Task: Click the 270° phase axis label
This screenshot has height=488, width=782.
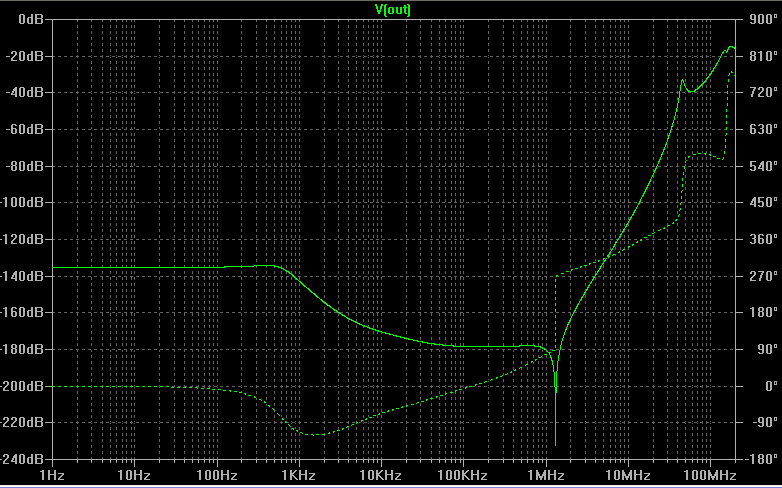Action: [763, 276]
